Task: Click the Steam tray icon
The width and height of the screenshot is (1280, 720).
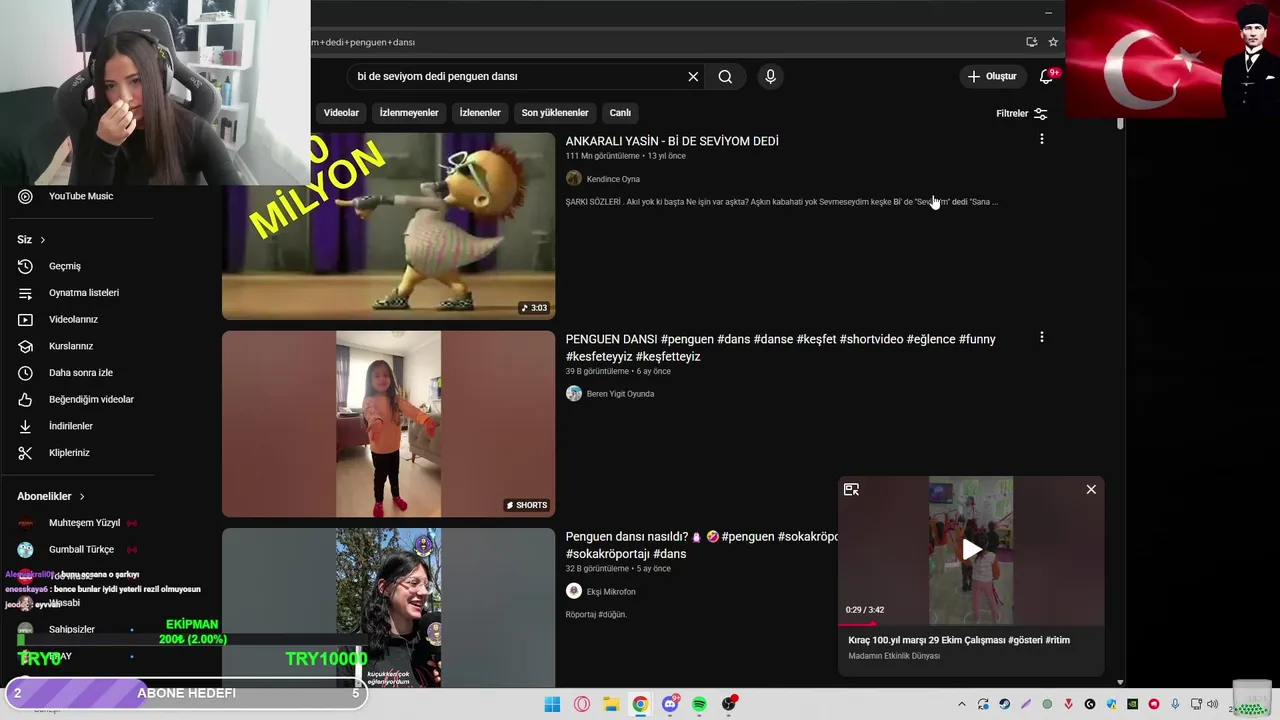Action: coord(1004,704)
